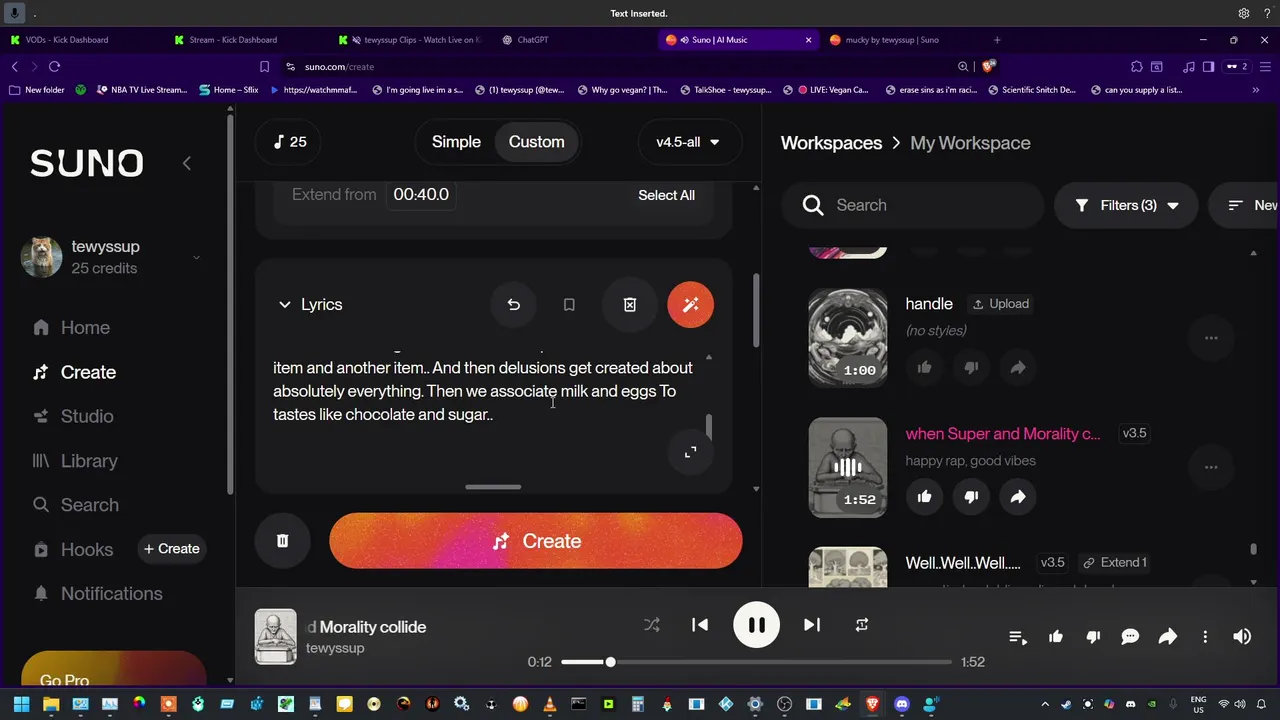
Task: Dislike the 'when Super and Morality' song
Action: (x=971, y=496)
